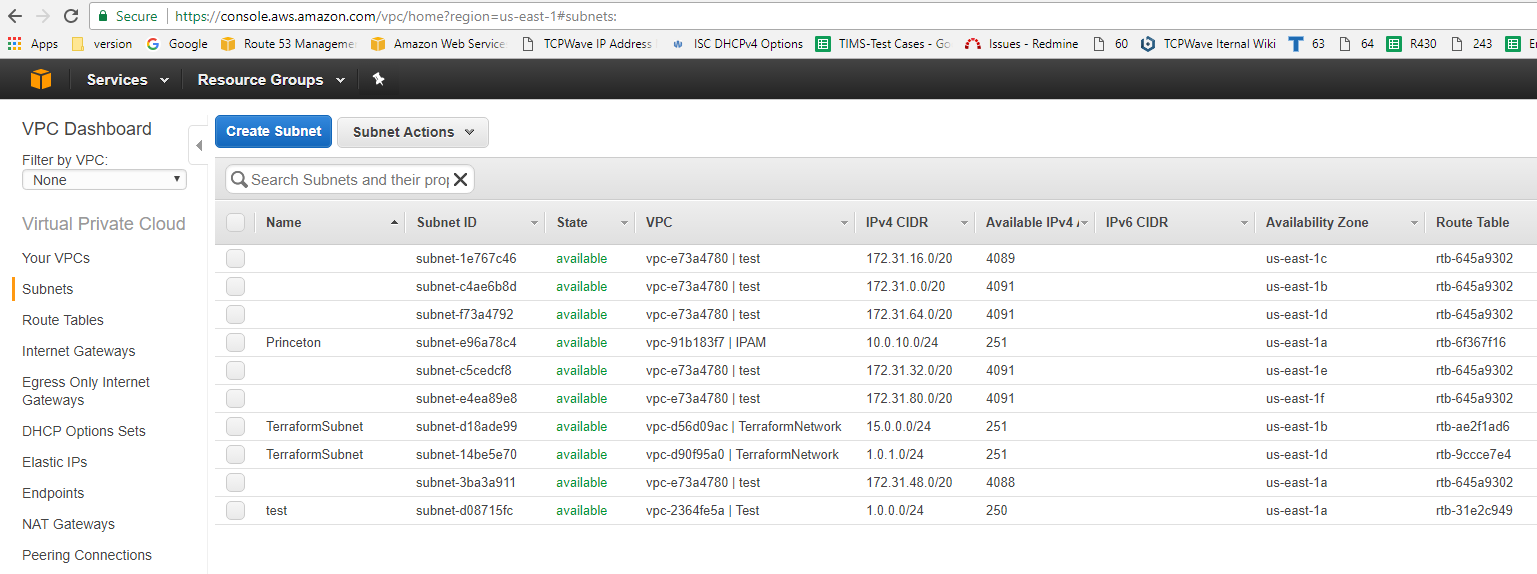Click CIDR cell 15.0.0.0/24
Image resolution: width=1537 pixels, height=574 pixels.
[899, 426]
